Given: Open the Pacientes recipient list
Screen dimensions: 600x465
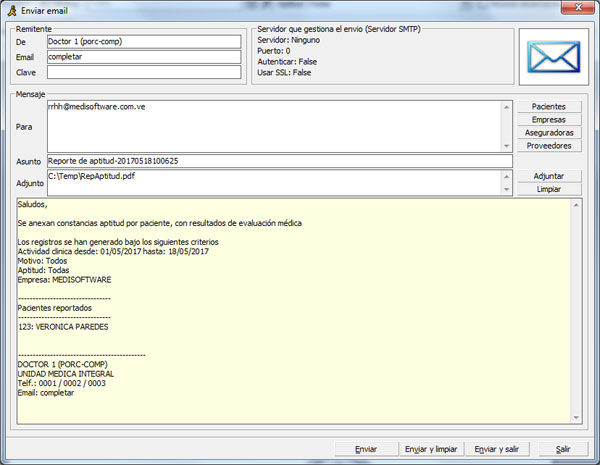Looking at the screenshot, I should (x=550, y=106).
